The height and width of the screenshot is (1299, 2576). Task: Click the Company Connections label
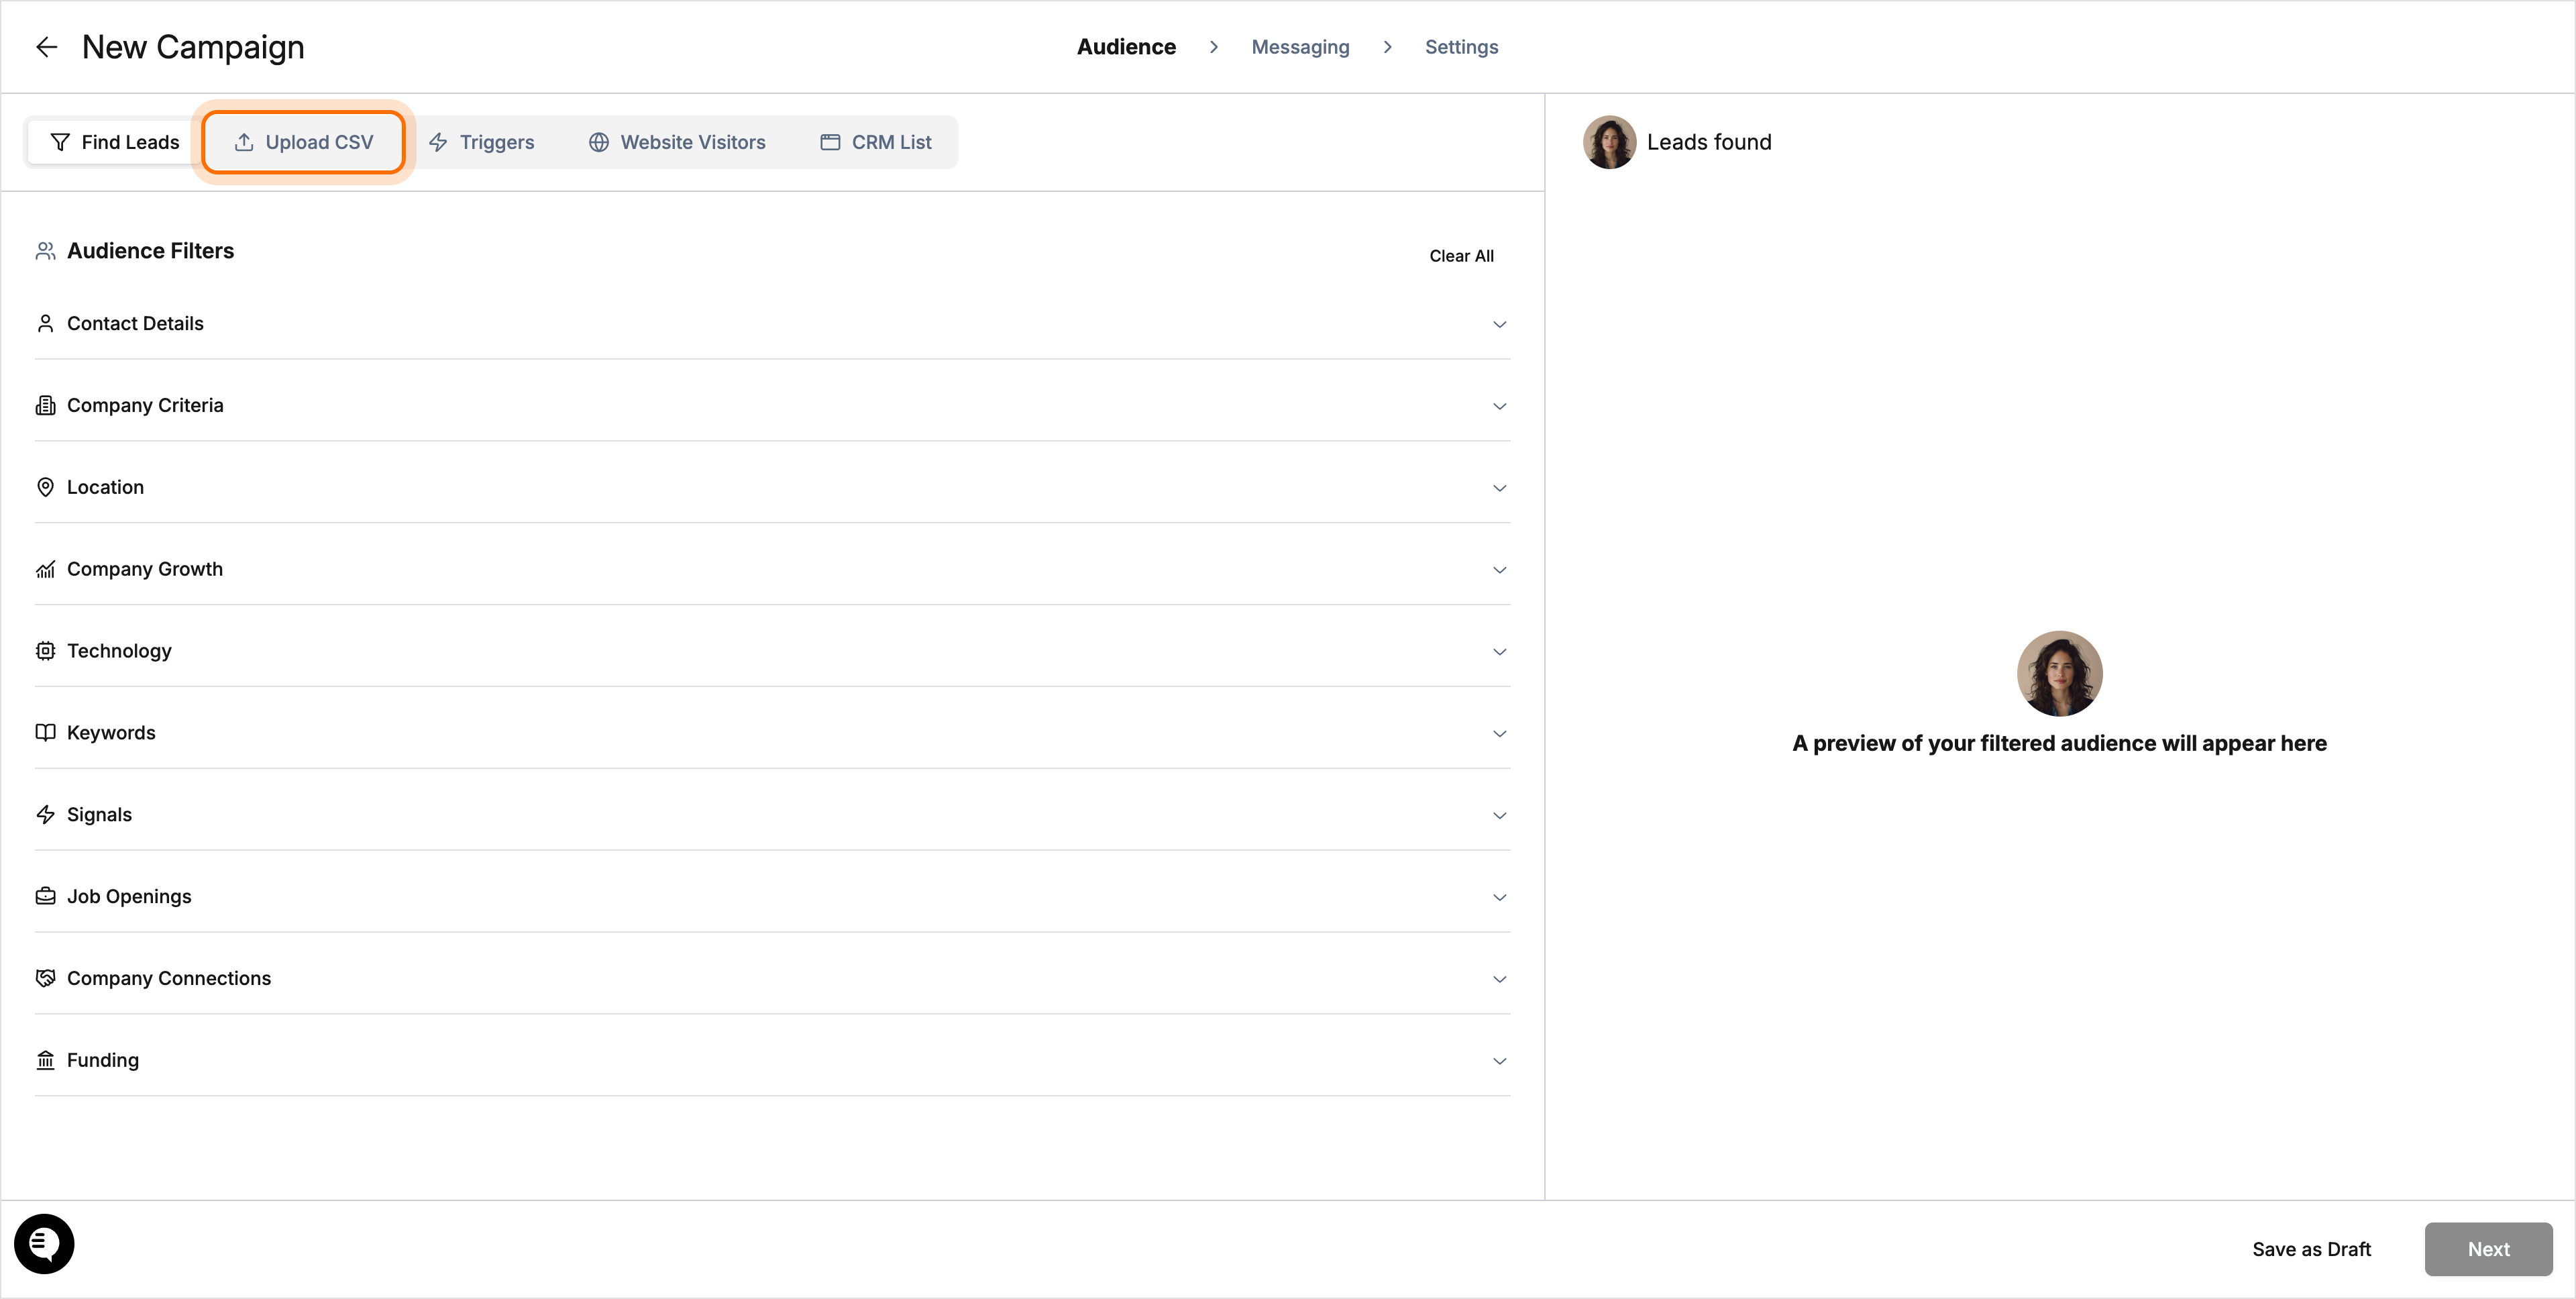(x=169, y=978)
